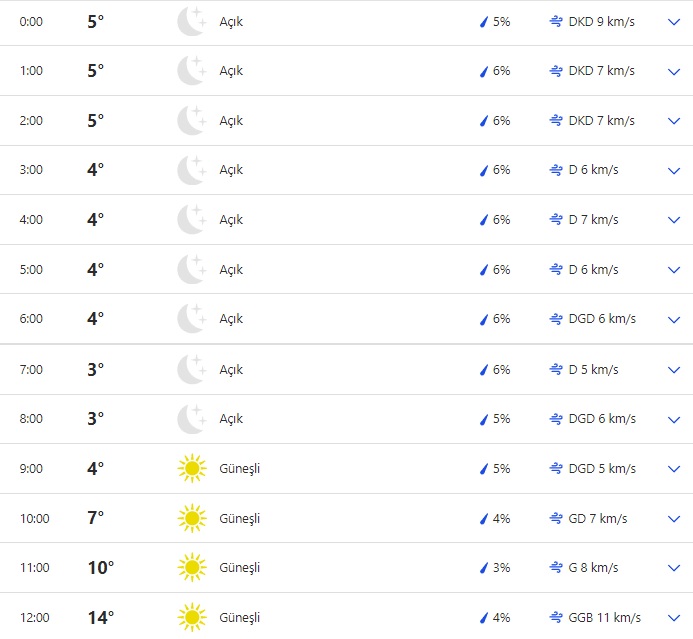Click the raindrop icon at 1:00
The width and height of the screenshot is (693, 639).
484,71
